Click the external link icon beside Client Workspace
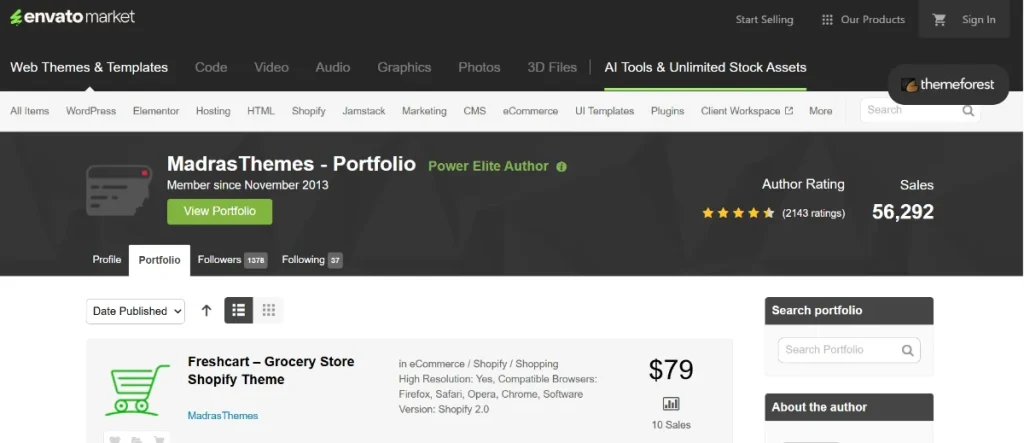This screenshot has height=443, width=1024. (x=788, y=111)
